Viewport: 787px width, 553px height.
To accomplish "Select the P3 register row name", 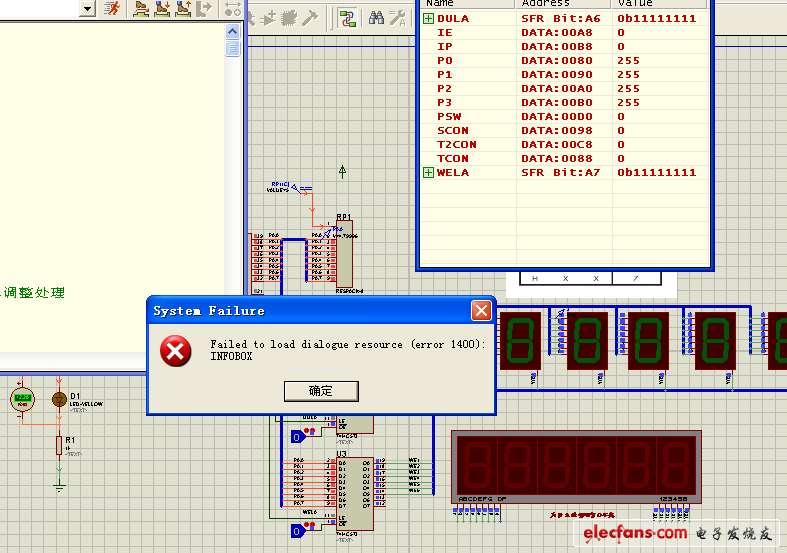I will (x=445, y=103).
